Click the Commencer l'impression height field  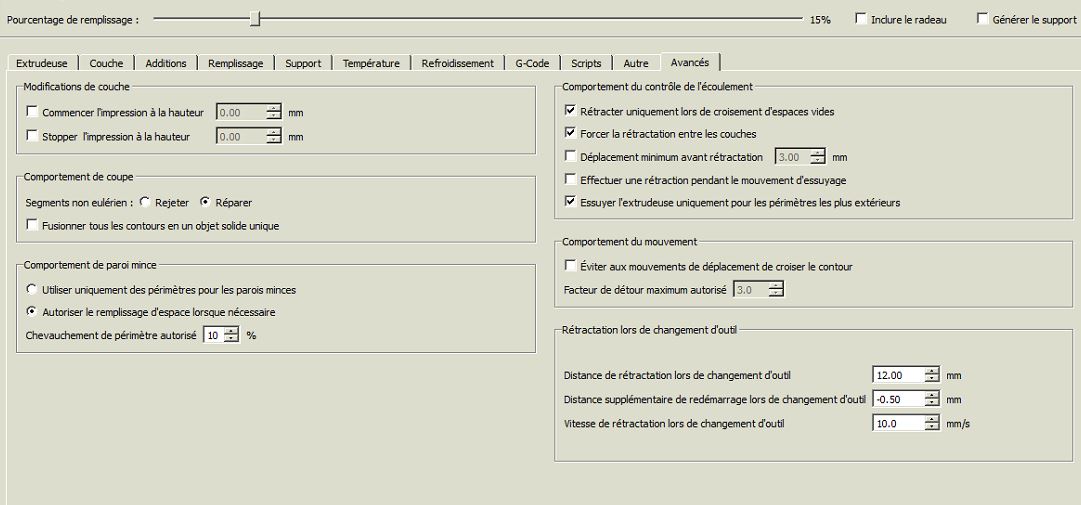pos(241,112)
